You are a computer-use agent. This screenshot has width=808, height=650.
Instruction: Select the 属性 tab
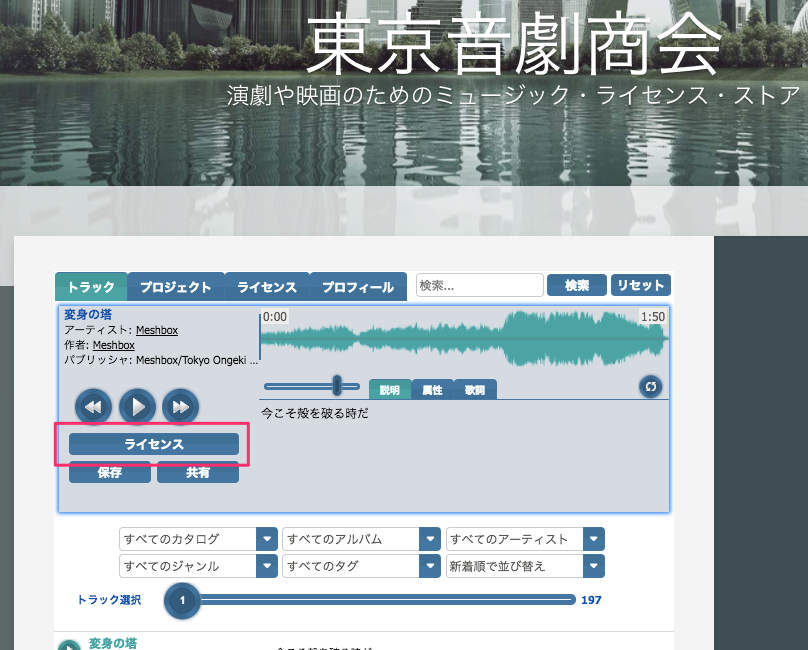pyautogui.click(x=432, y=390)
